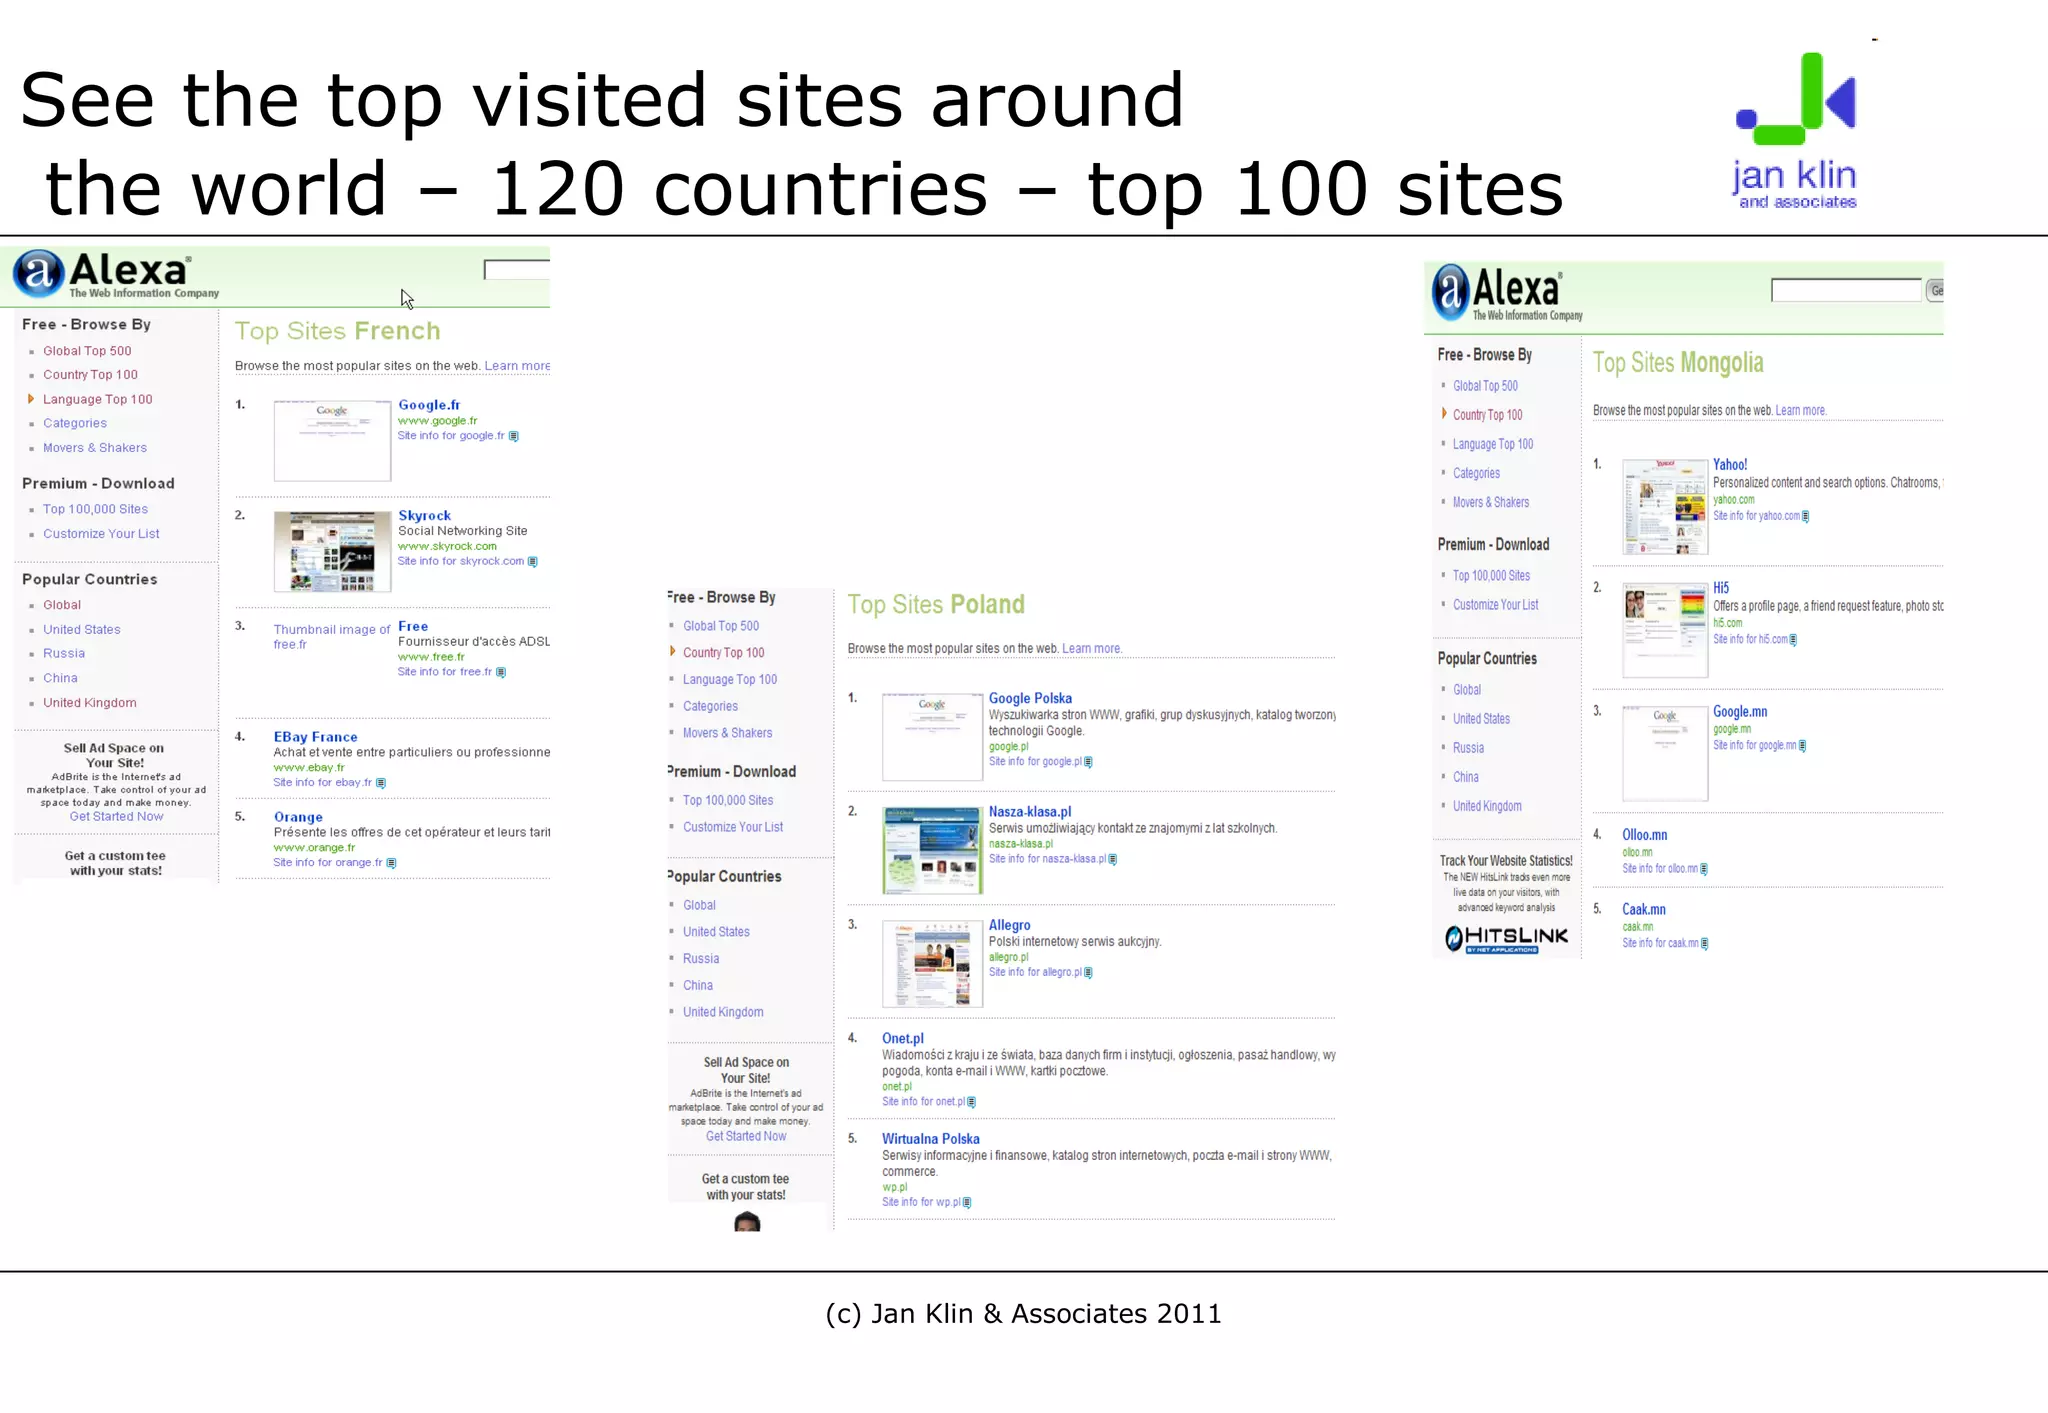Open the Onet.pl title link
Screen dimensions: 2048x1413
(x=903, y=1038)
